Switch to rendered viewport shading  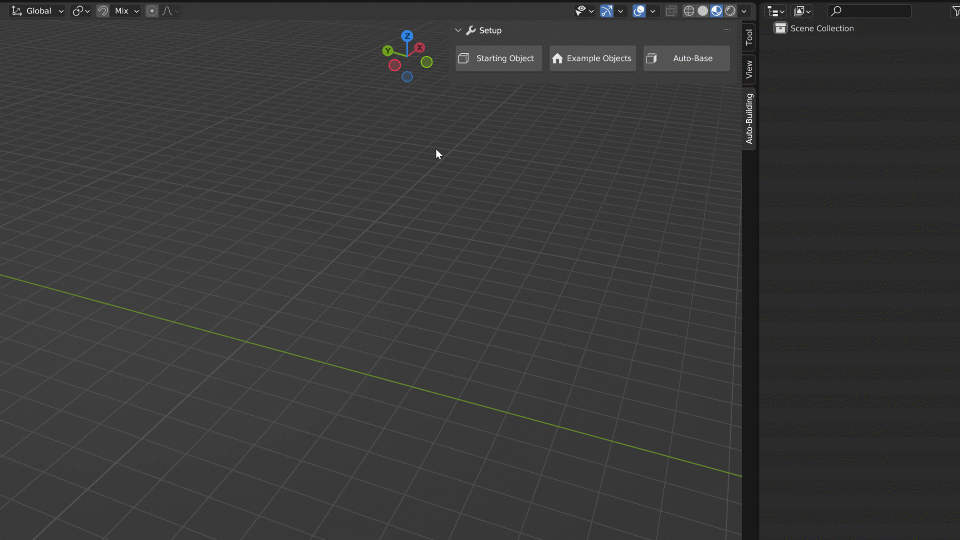[x=730, y=11]
